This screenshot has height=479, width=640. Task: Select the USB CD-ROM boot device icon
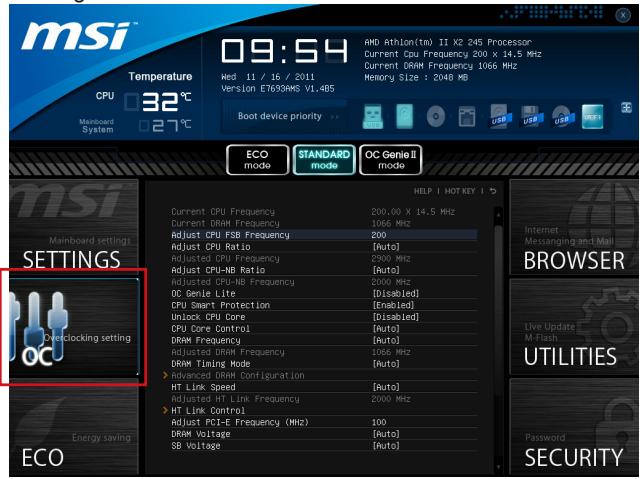[x=562, y=117]
